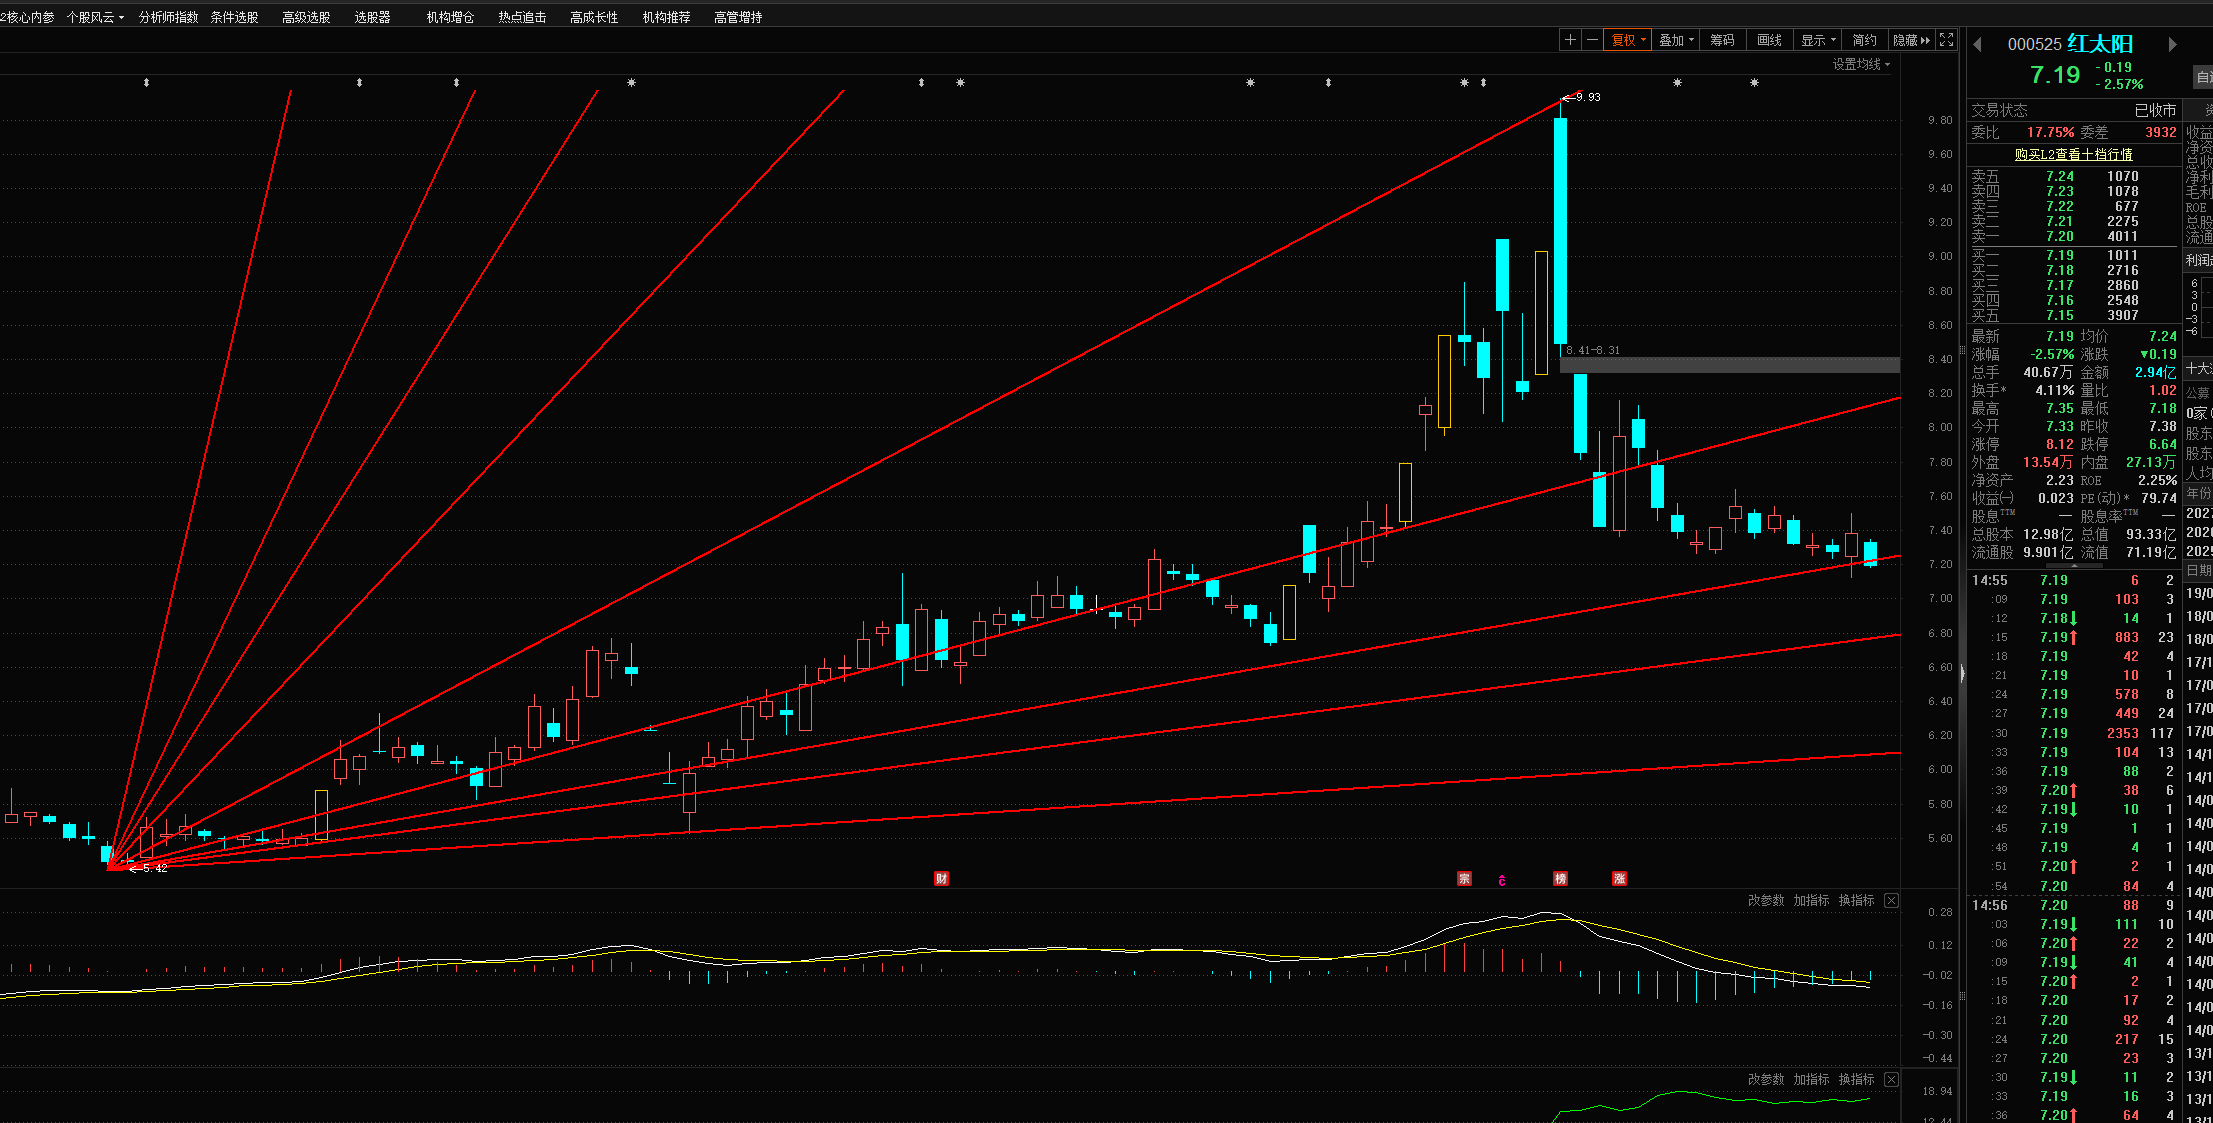This screenshot has height=1123, width=2213.
Task: Open 高成长性 menu item
Action: [594, 17]
